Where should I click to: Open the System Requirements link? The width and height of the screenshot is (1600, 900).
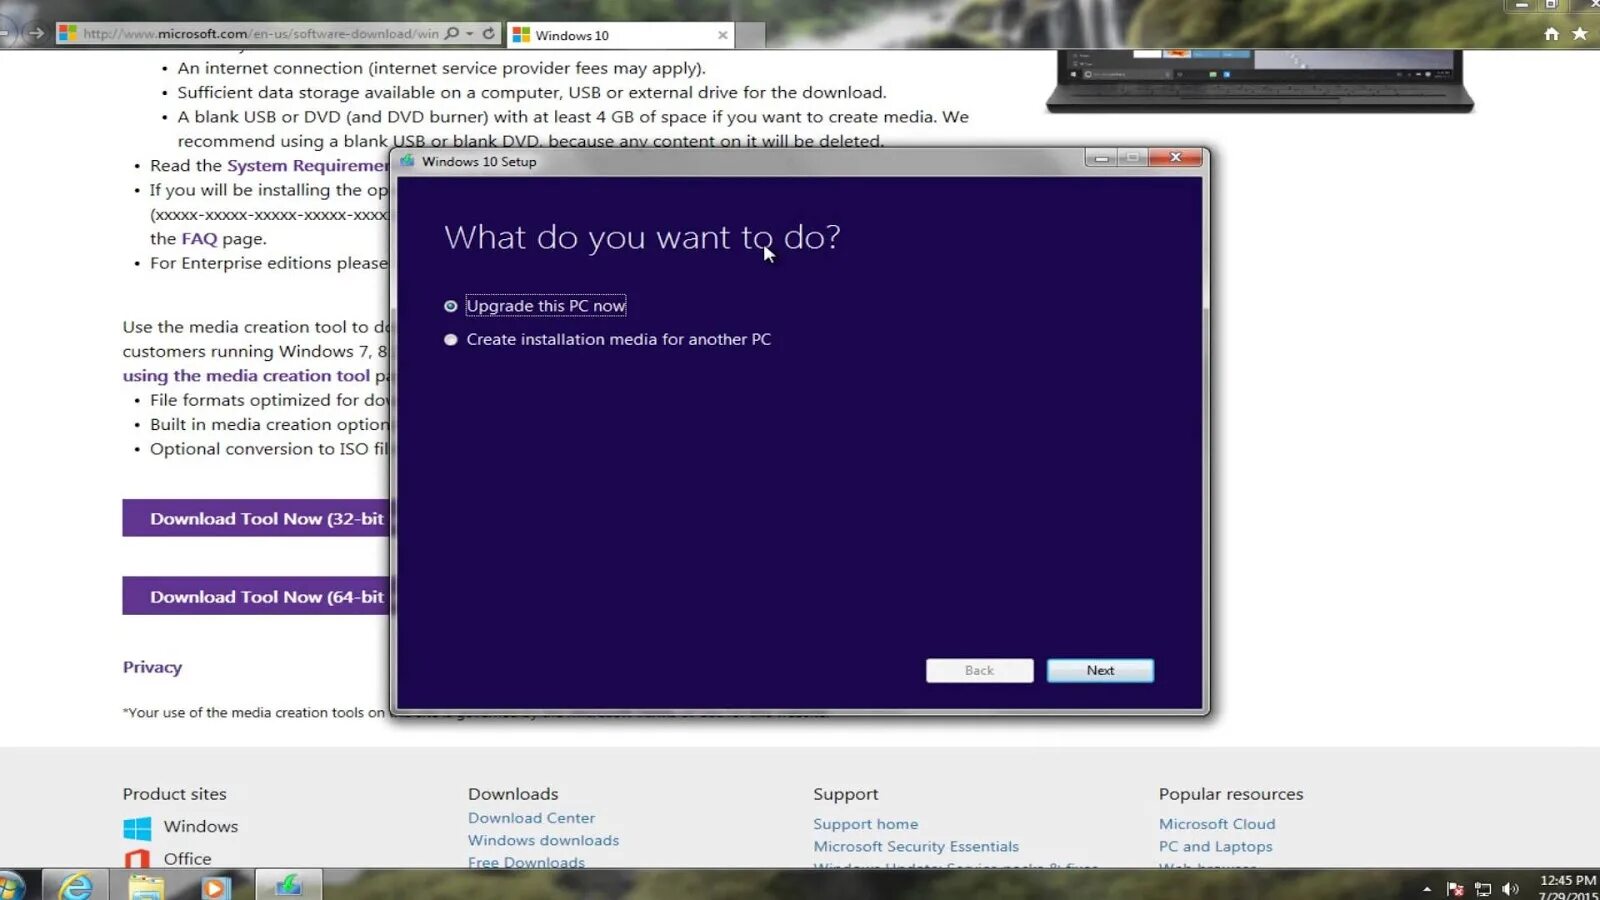click(x=308, y=165)
